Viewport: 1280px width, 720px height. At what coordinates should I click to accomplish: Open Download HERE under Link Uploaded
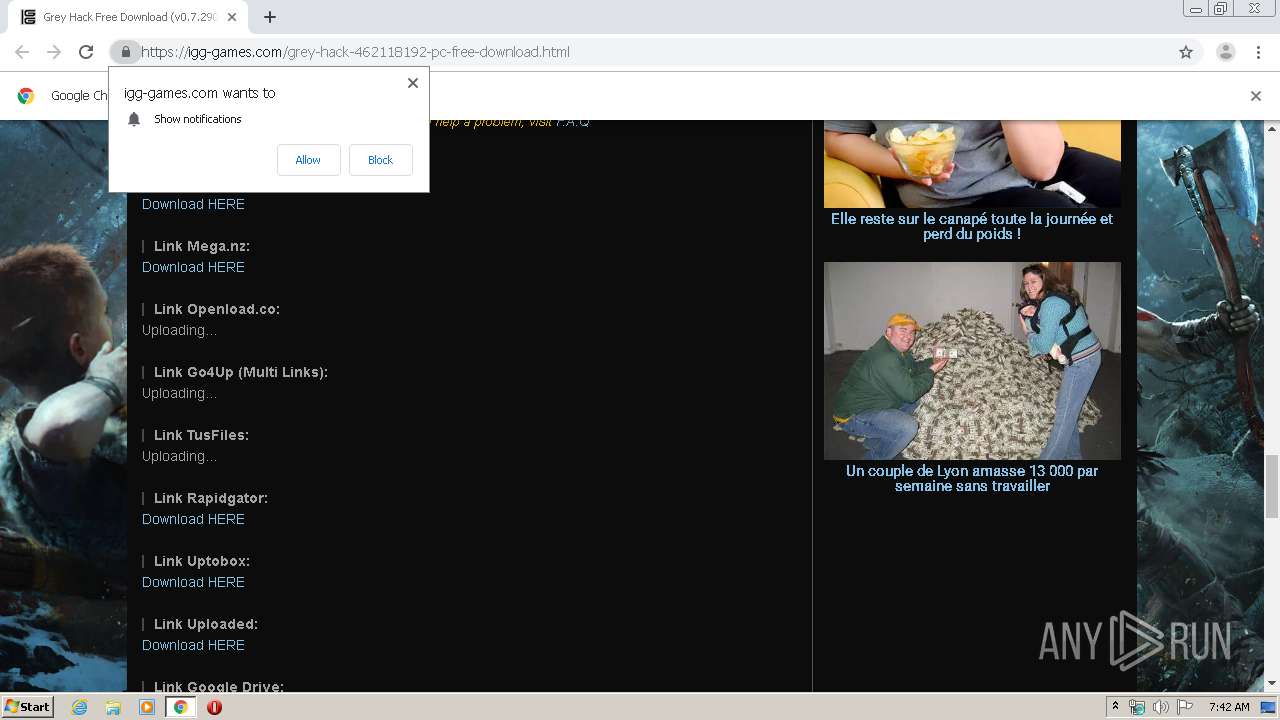click(193, 645)
